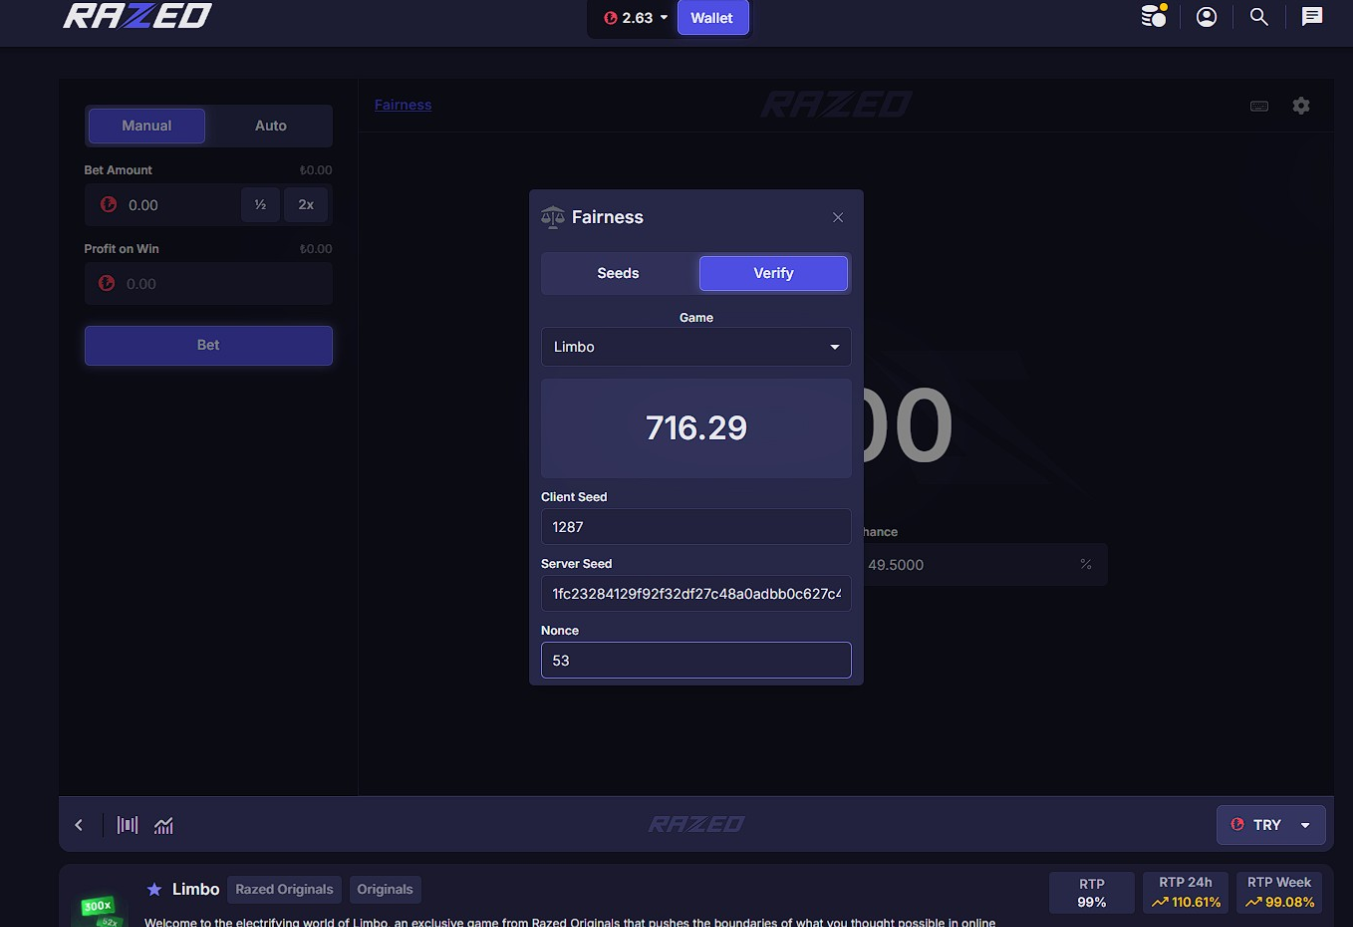
Task: Click the Razed logo in header
Action: [x=137, y=16]
